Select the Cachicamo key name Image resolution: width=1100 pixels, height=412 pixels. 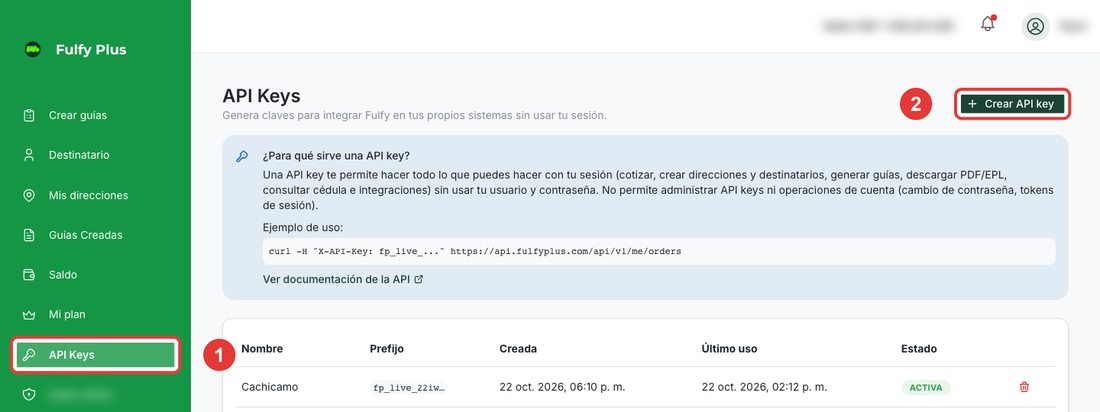click(x=267, y=387)
